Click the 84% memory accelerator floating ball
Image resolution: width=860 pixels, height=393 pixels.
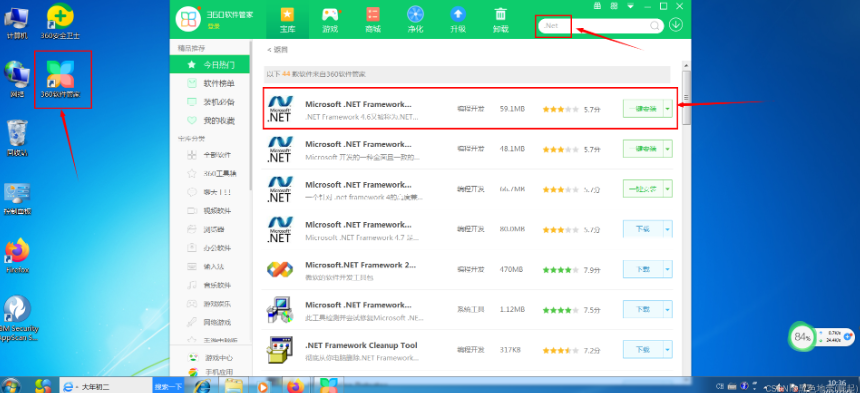click(x=802, y=337)
